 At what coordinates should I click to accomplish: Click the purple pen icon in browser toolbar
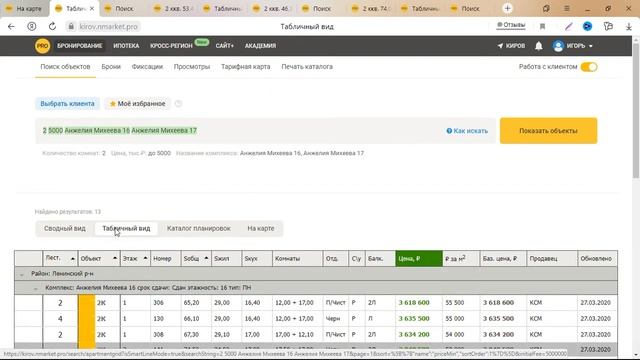(568, 27)
